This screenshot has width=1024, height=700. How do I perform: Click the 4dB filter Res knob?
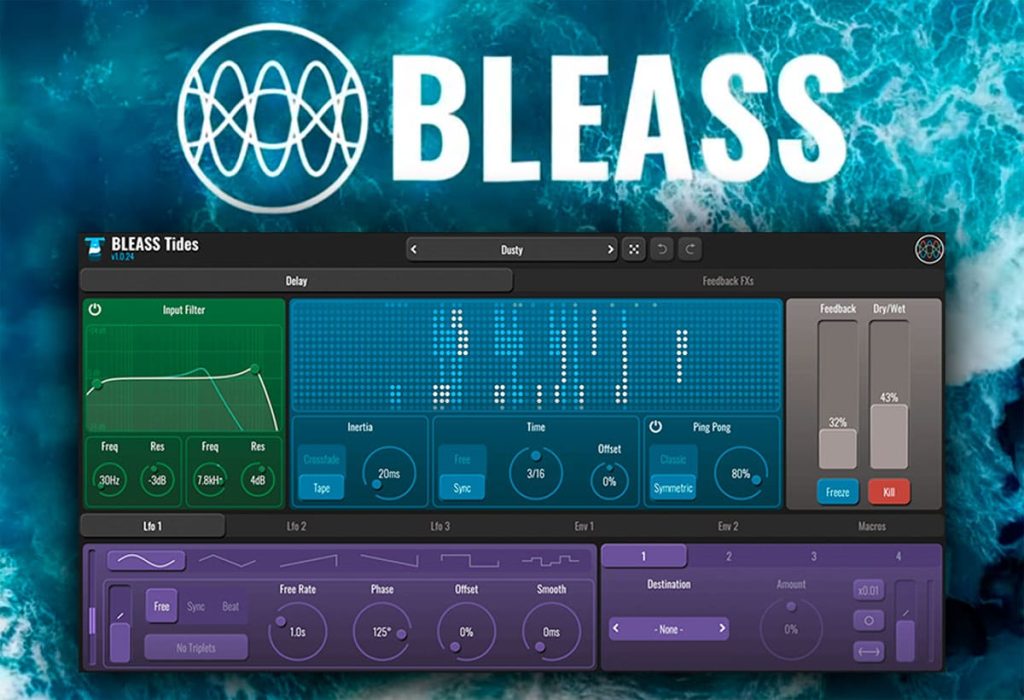pyautogui.click(x=258, y=480)
